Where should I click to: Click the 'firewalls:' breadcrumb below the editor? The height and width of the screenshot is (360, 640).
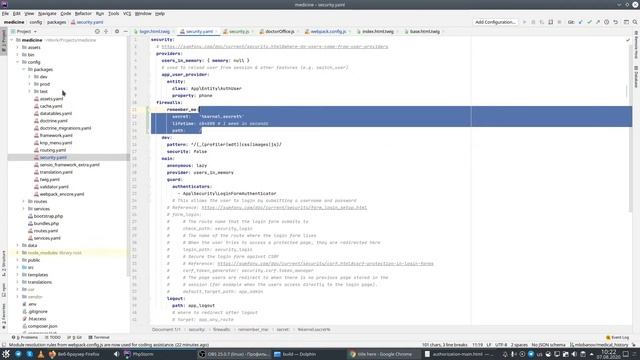tap(222, 329)
